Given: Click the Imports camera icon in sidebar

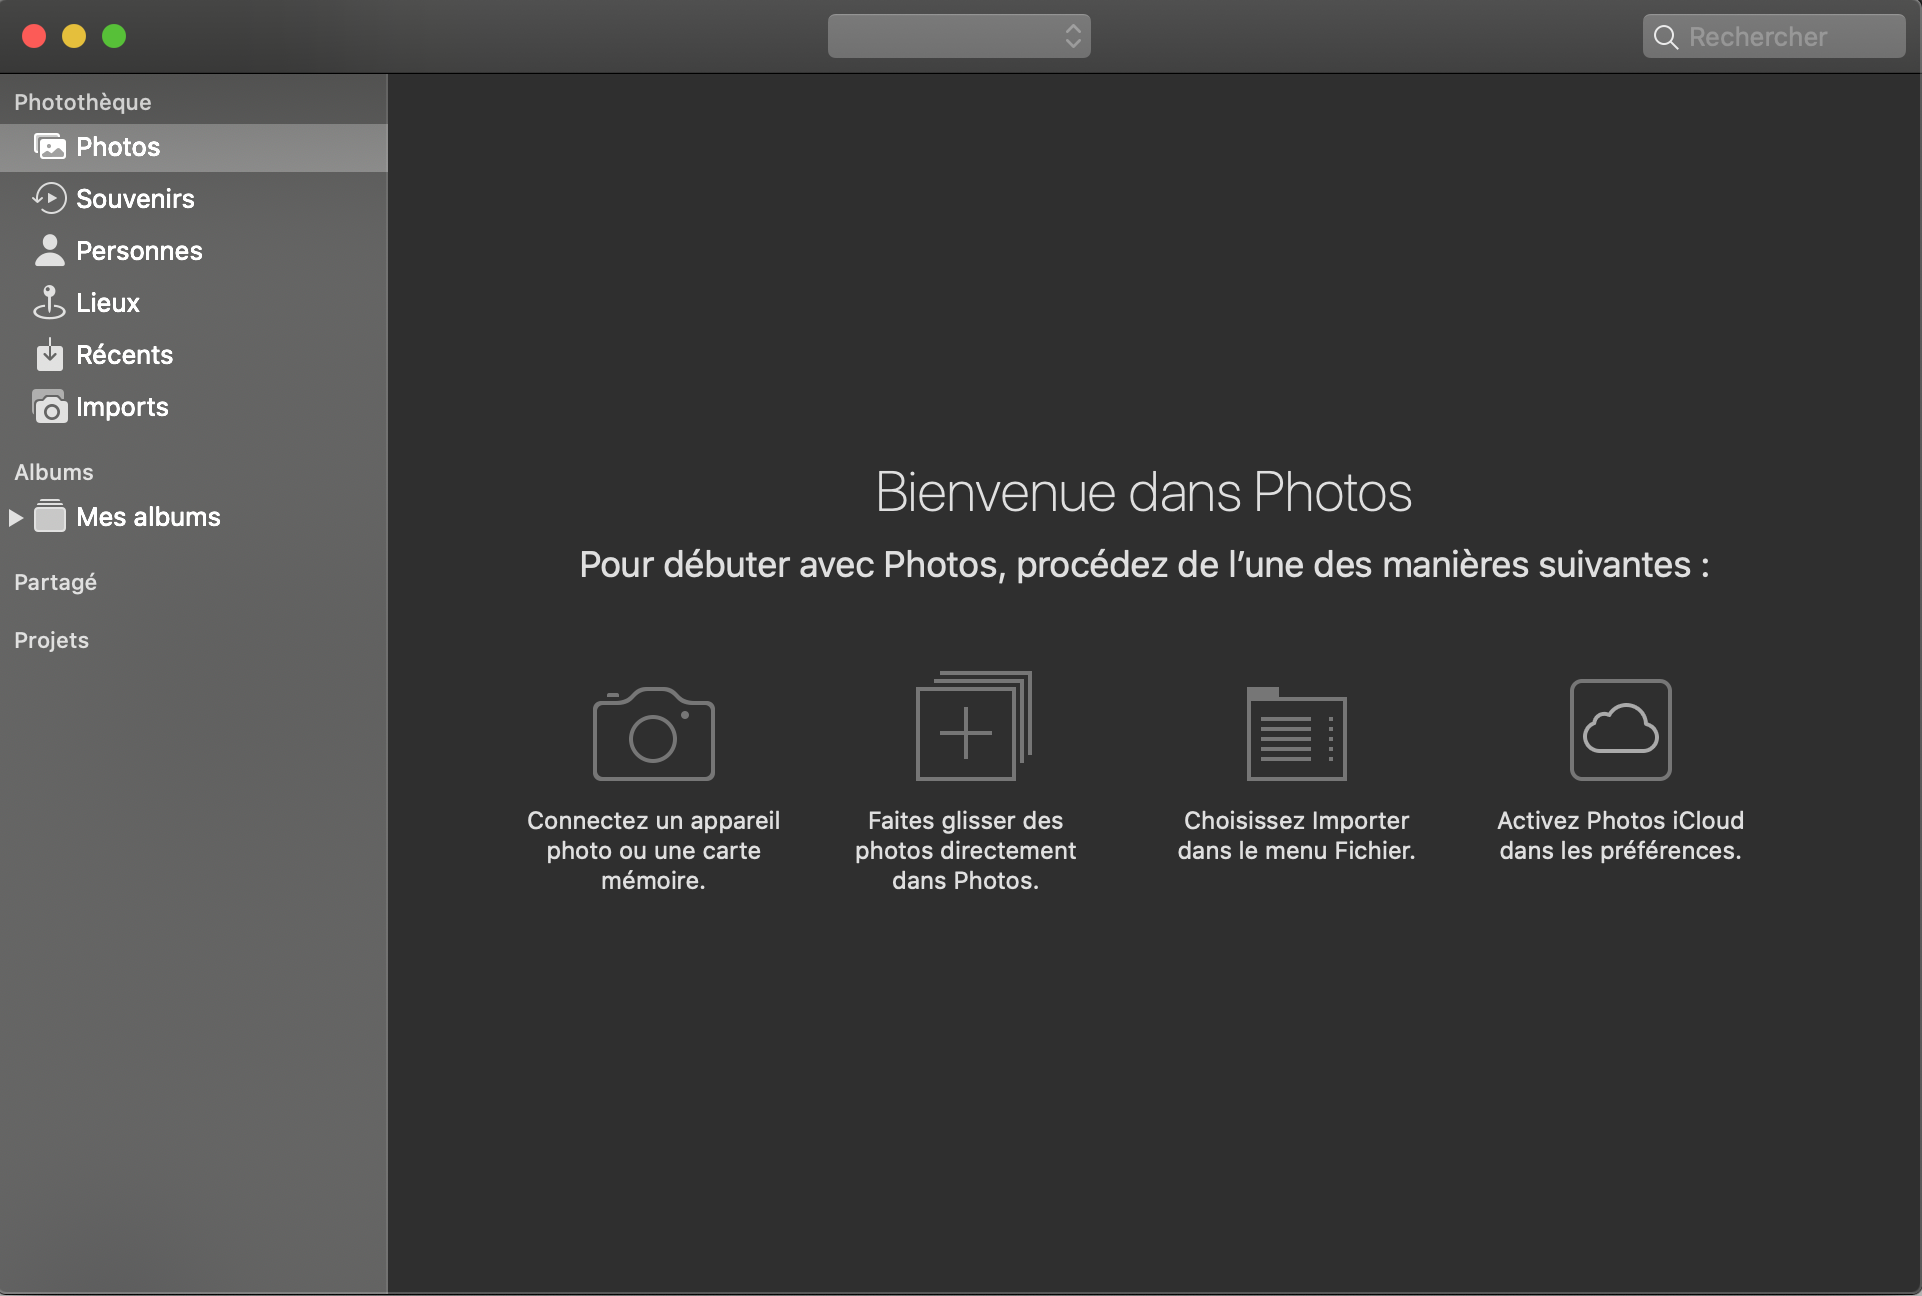Looking at the screenshot, I should tap(49, 407).
